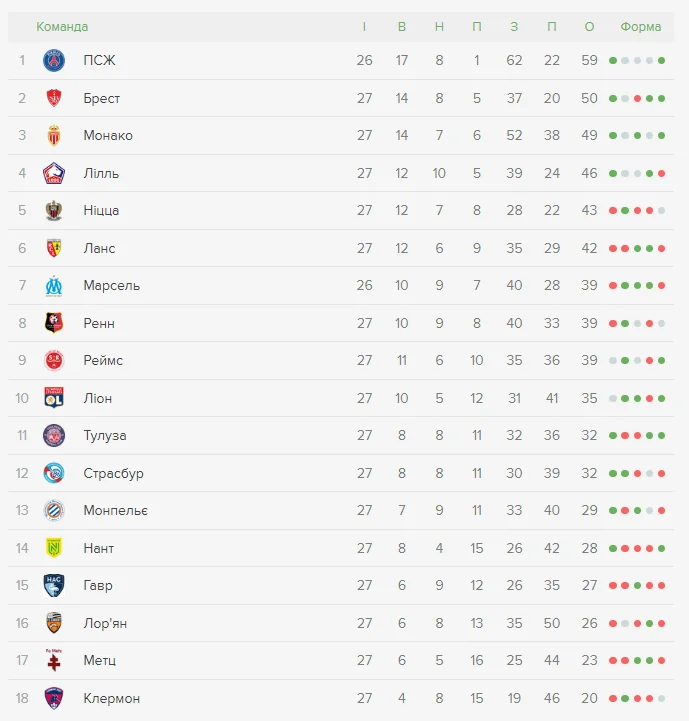Open the Ніцца team link
The width and height of the screenshot is (689, 721).
tap(101, 210)
